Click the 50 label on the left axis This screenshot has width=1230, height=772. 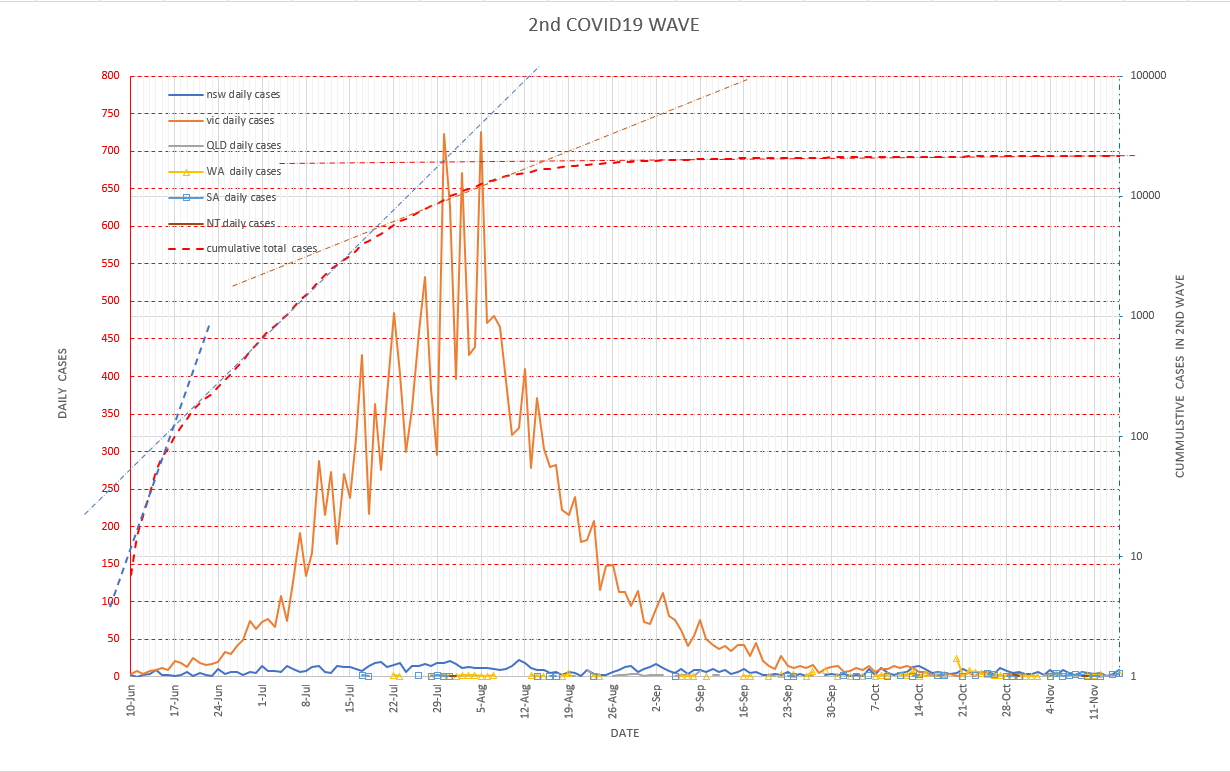pos(112,639)
